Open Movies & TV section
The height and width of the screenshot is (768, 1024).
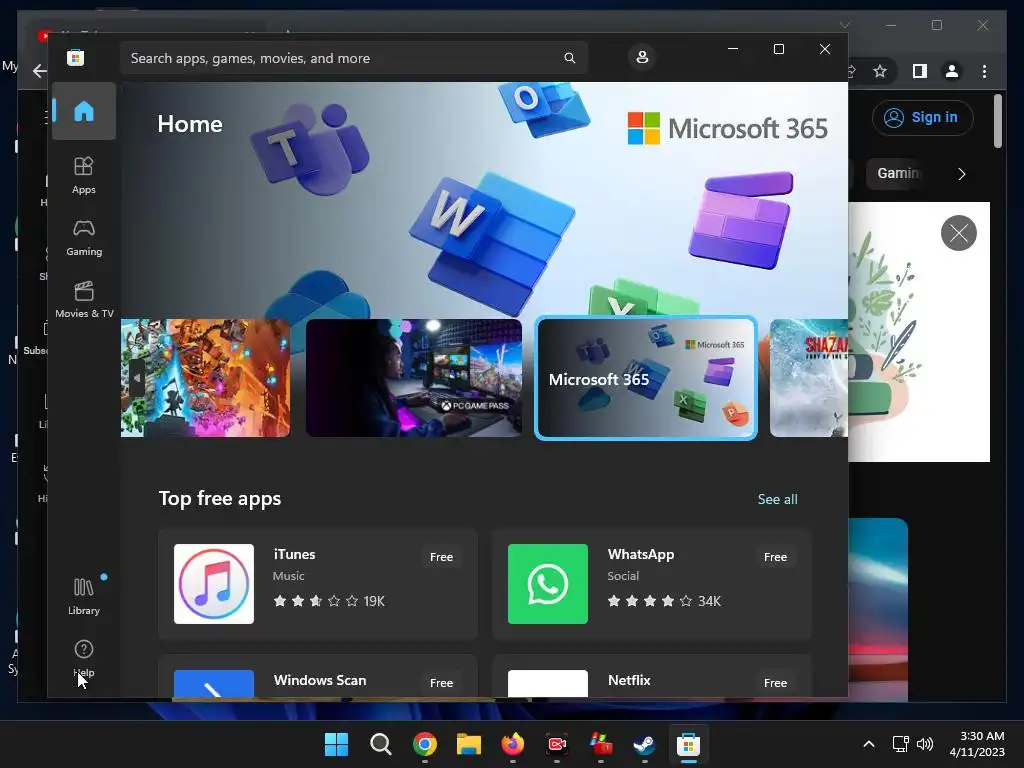point(84,299)
